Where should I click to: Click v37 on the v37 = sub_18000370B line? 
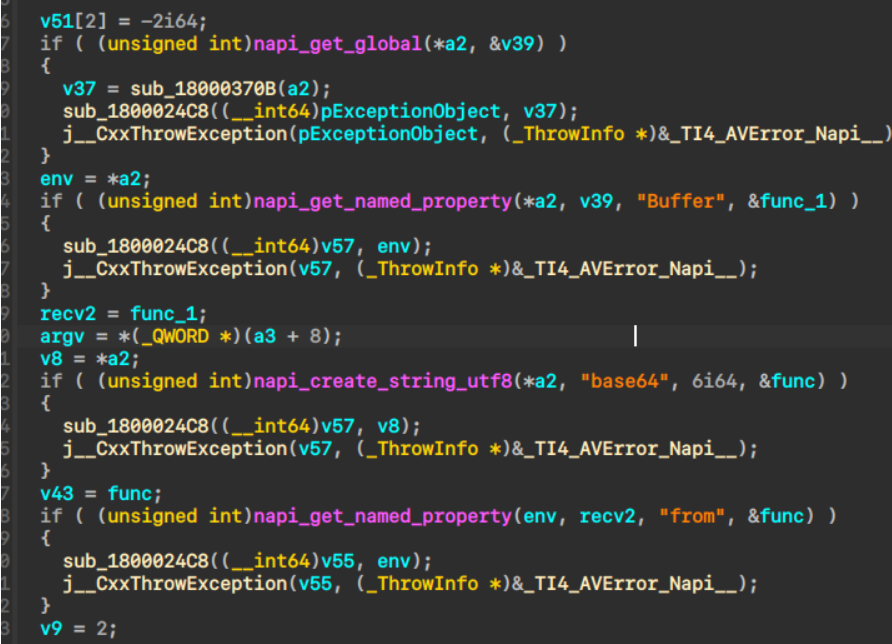coord(79,89)
